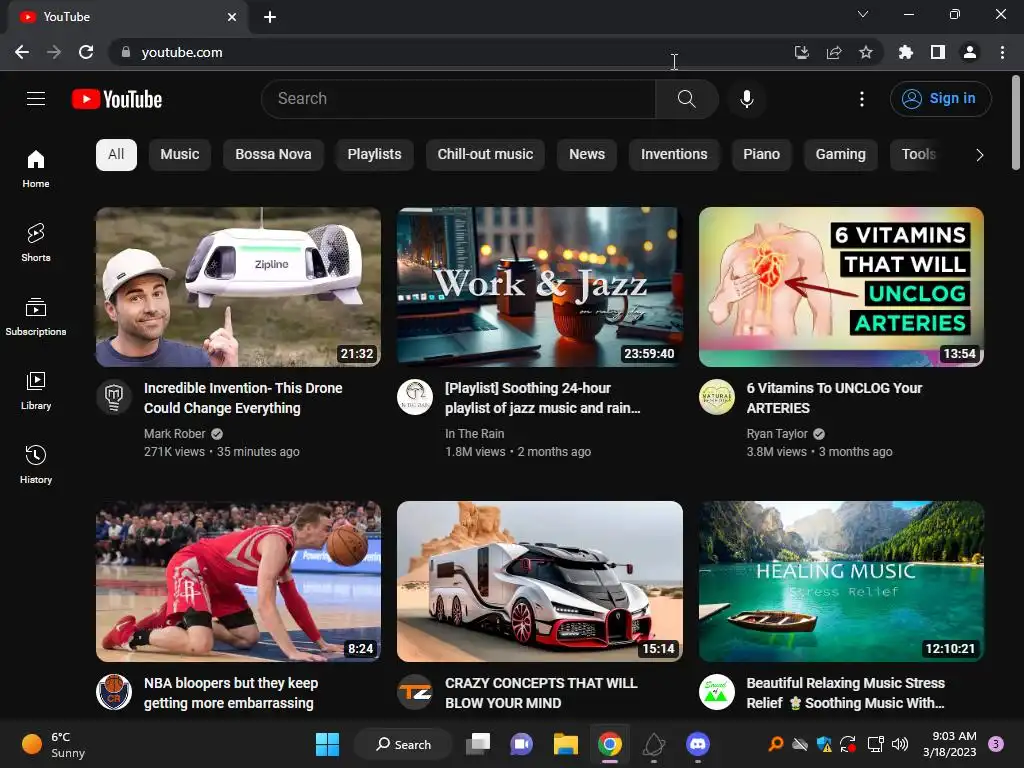Viewport: 1024px width, 768px height.
Task: Click Mark Rober channel avatar
Action: point(114,396)
